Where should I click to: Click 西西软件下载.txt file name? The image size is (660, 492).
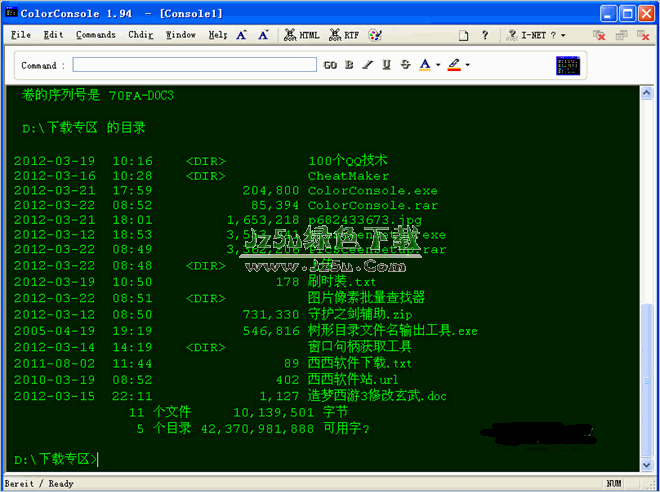tap(359, 363)
